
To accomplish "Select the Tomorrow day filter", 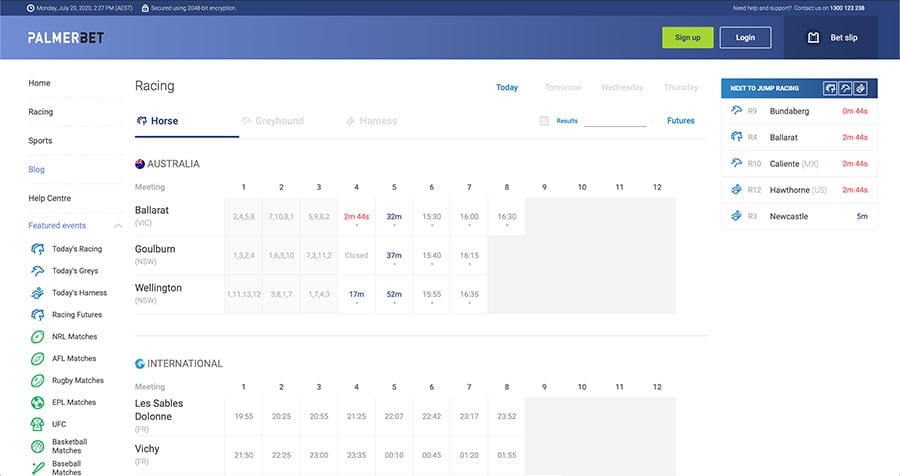I will coord(563,87).
